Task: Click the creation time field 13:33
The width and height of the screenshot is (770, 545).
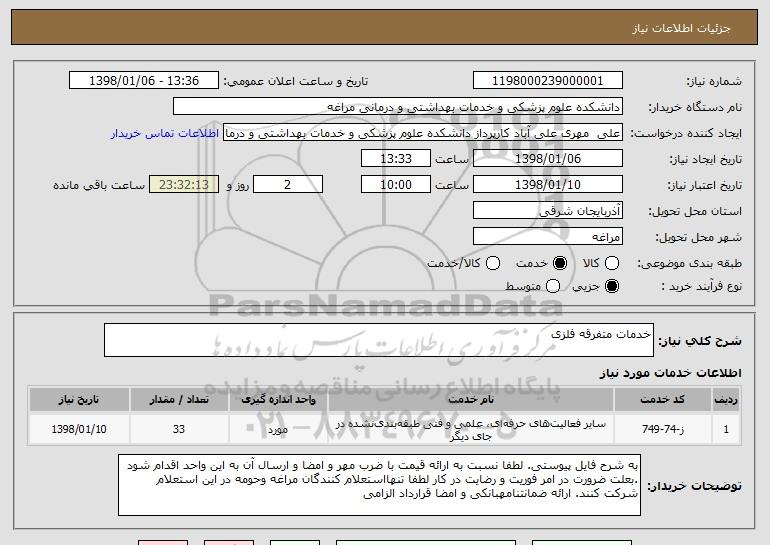Action: click(x=396, y=159)
